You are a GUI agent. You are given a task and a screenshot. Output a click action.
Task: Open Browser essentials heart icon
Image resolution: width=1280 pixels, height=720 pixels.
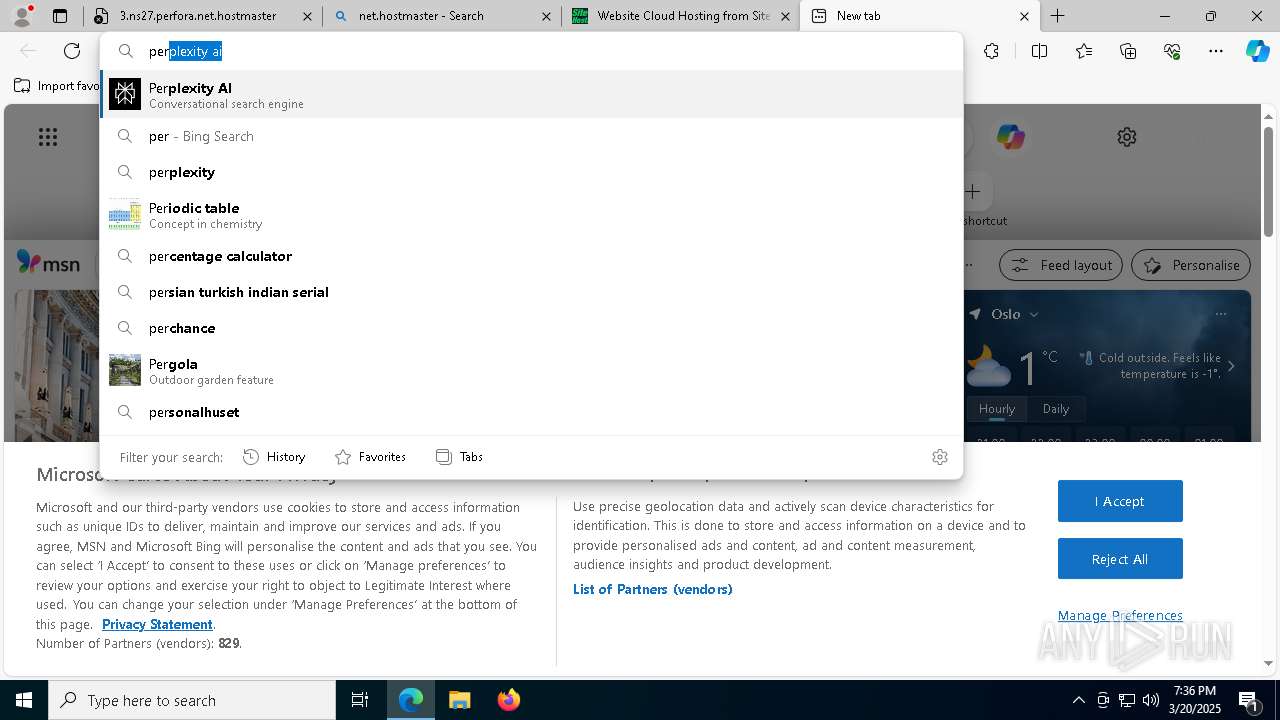(1172, 51)
